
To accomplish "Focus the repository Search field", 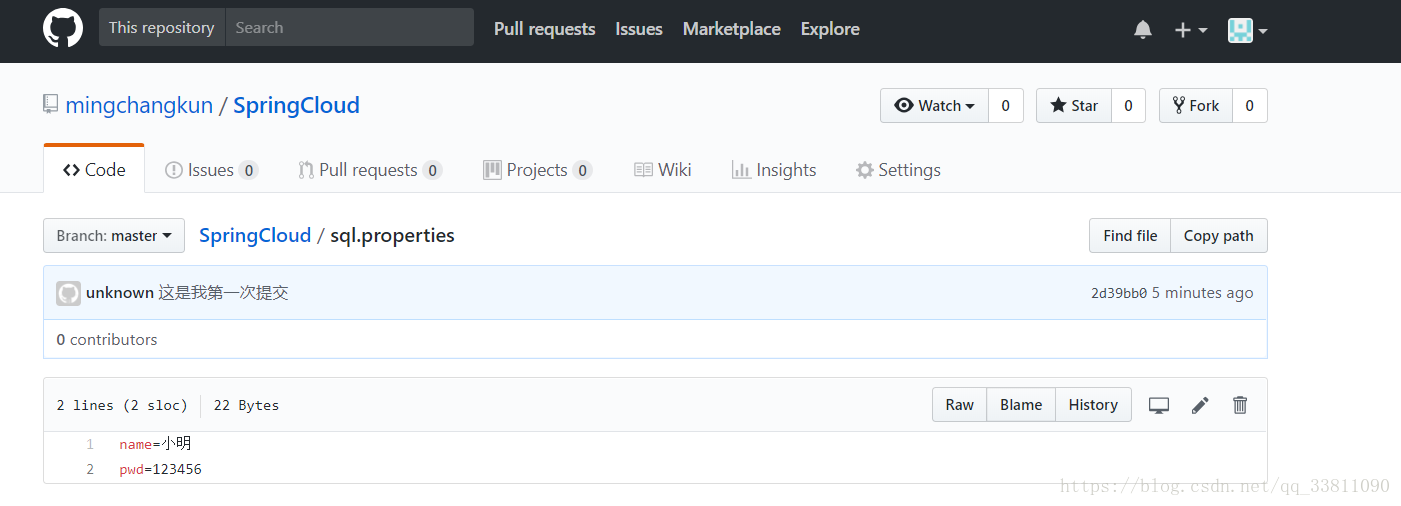I will pos(349,28).
